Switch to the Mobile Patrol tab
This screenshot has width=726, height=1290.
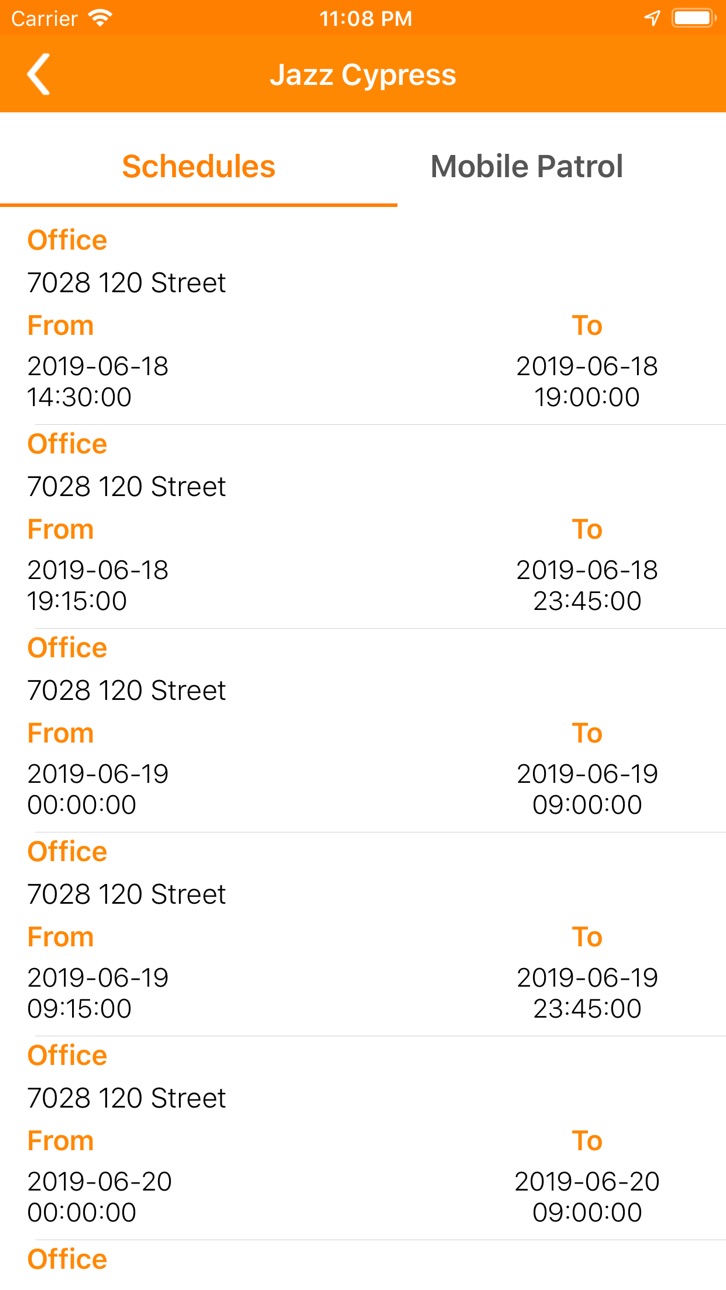pyautogui.click(x=527, y=166)
